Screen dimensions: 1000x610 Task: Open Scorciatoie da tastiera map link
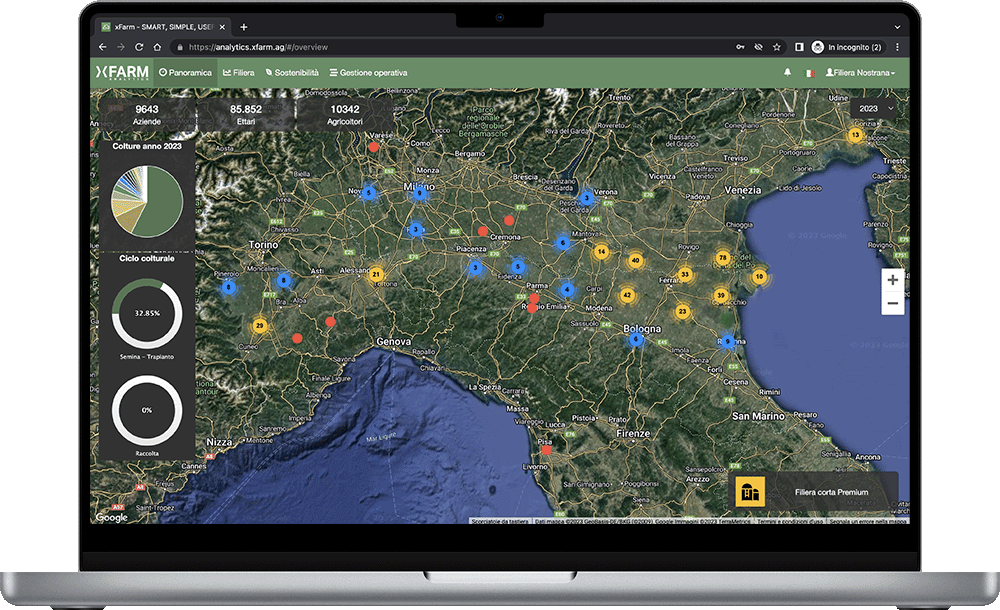tap(499, 521)
